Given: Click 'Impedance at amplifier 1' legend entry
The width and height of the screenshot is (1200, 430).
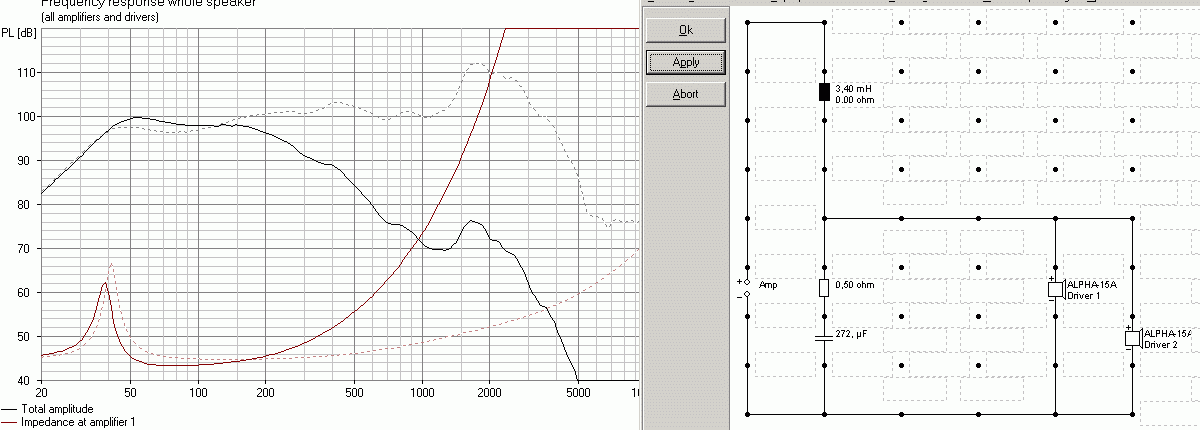Looking at the screenshot, I should (x=78, y=422).
